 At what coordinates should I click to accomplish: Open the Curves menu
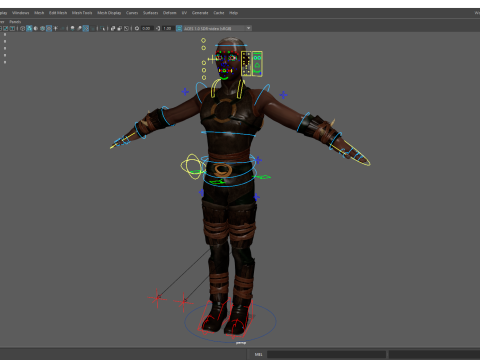pyautogui.click(x=132, y=13)
